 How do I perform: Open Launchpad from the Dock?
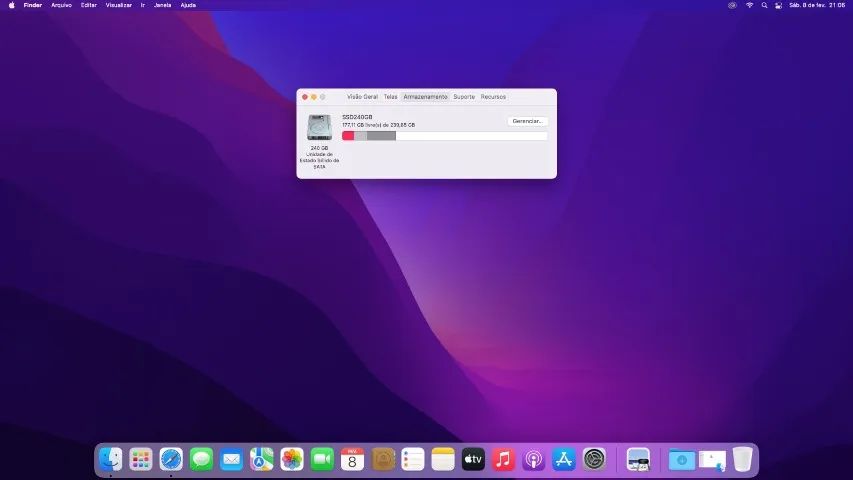pyautogui.click(x=141, y=459)
